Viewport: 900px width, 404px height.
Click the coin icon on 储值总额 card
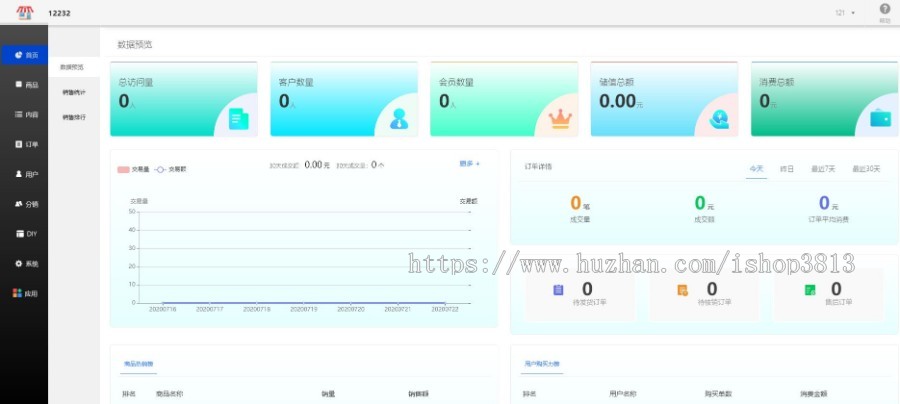(719, 118)
